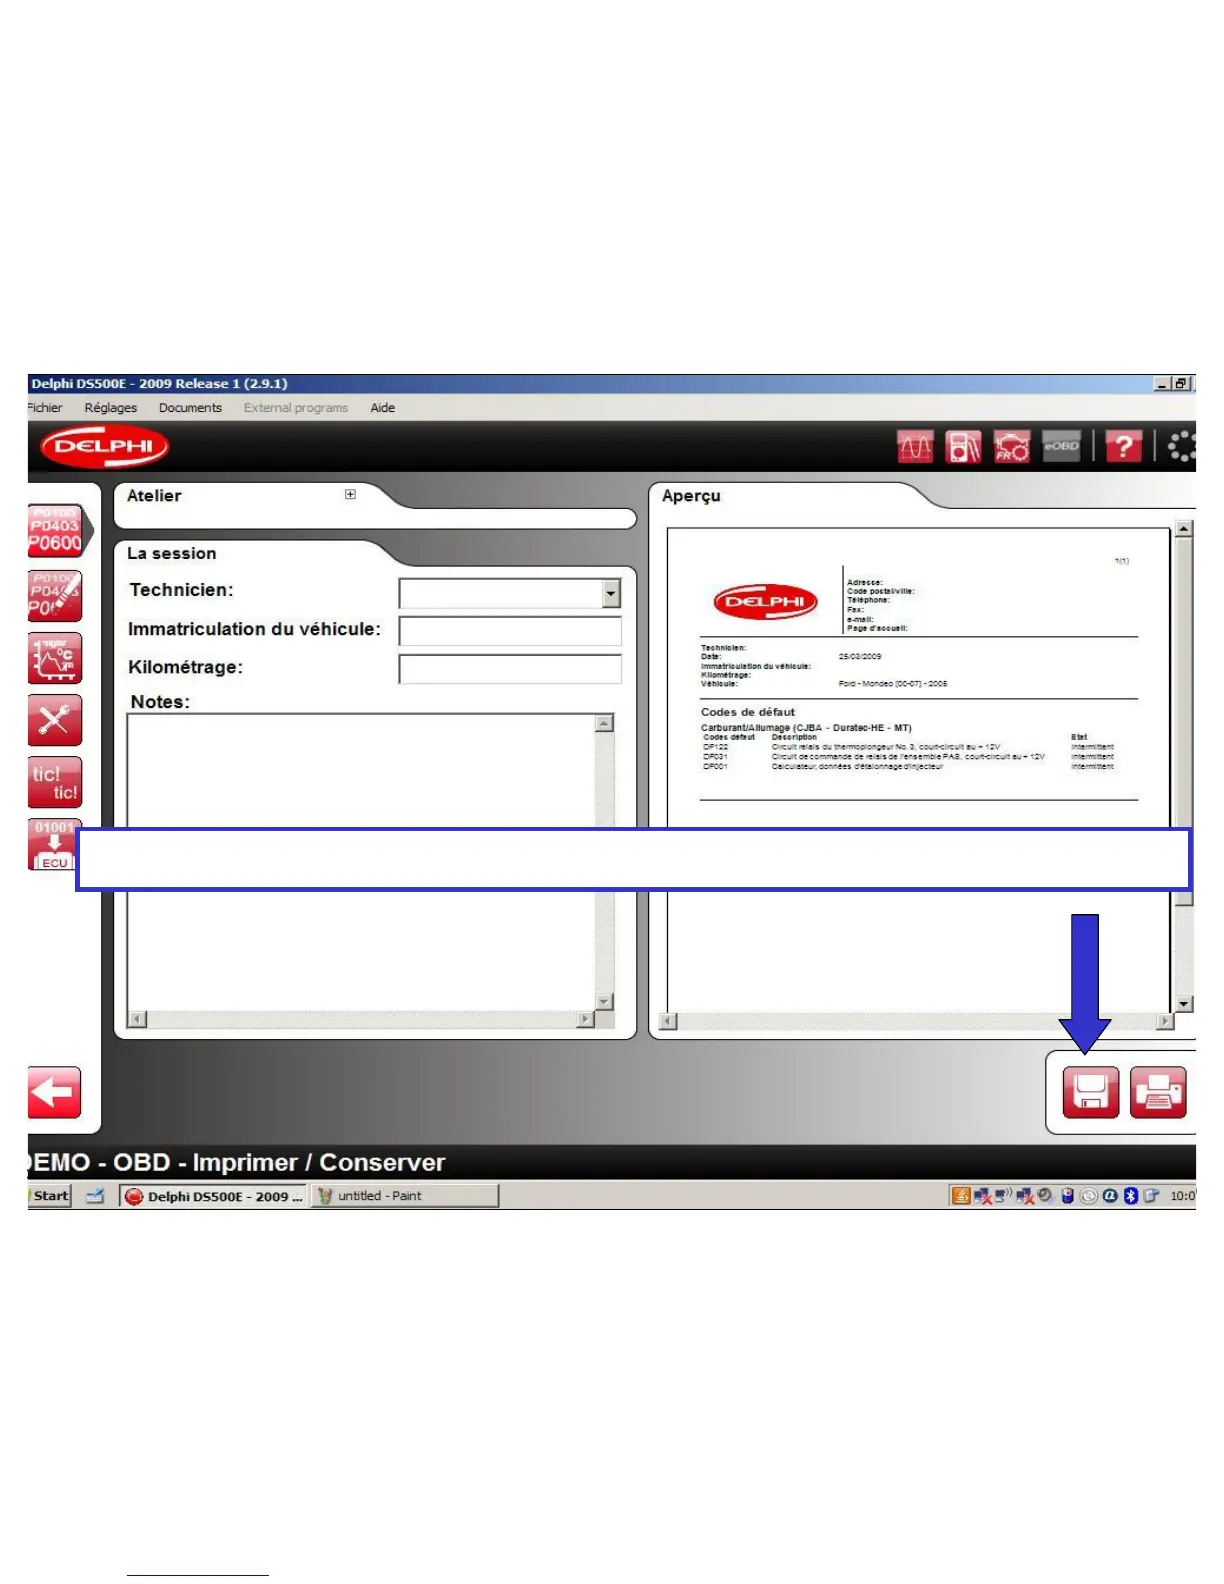Open the diagnostic device icon in header

(x=963, y=447)
